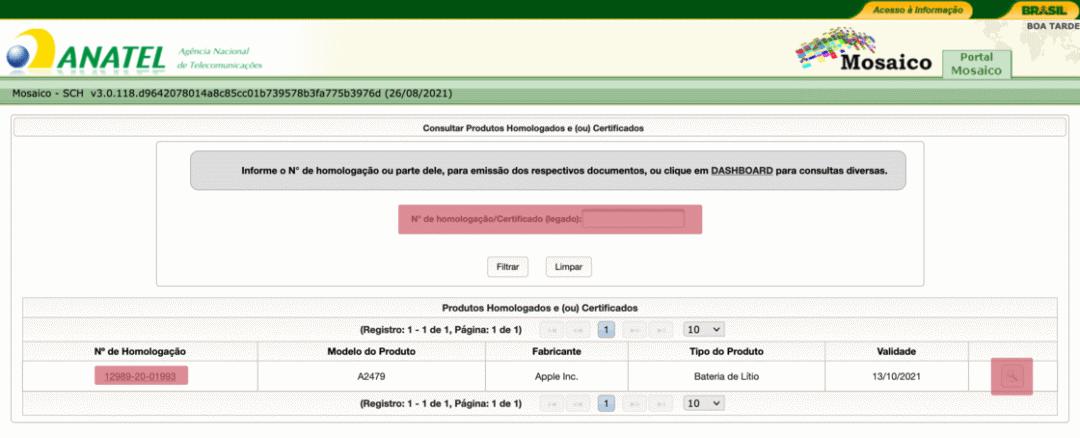Go to last page in bottom paginator
Image resolution: width=1080 pixels, height=438 pixels.
[661, 404]
